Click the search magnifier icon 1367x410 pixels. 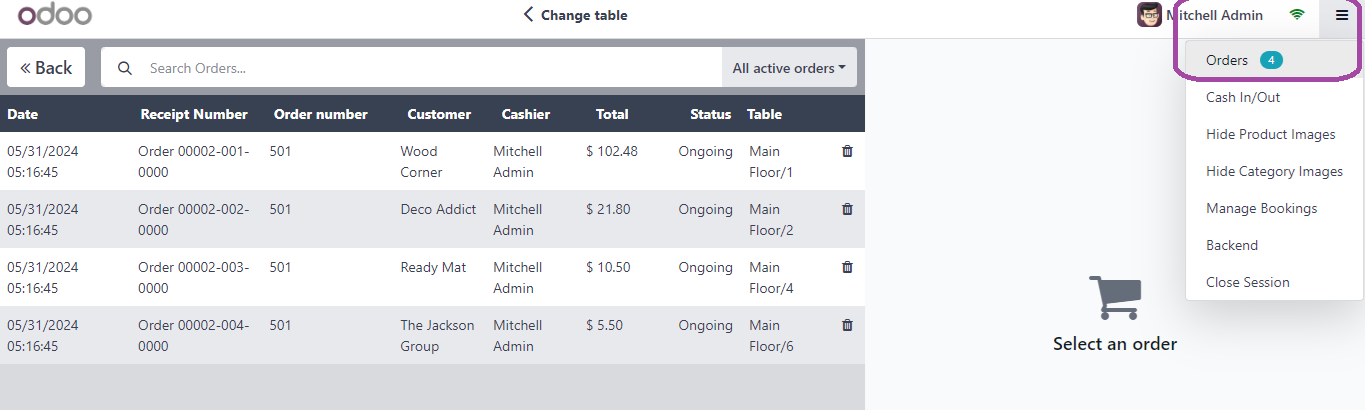coord(125,68)
